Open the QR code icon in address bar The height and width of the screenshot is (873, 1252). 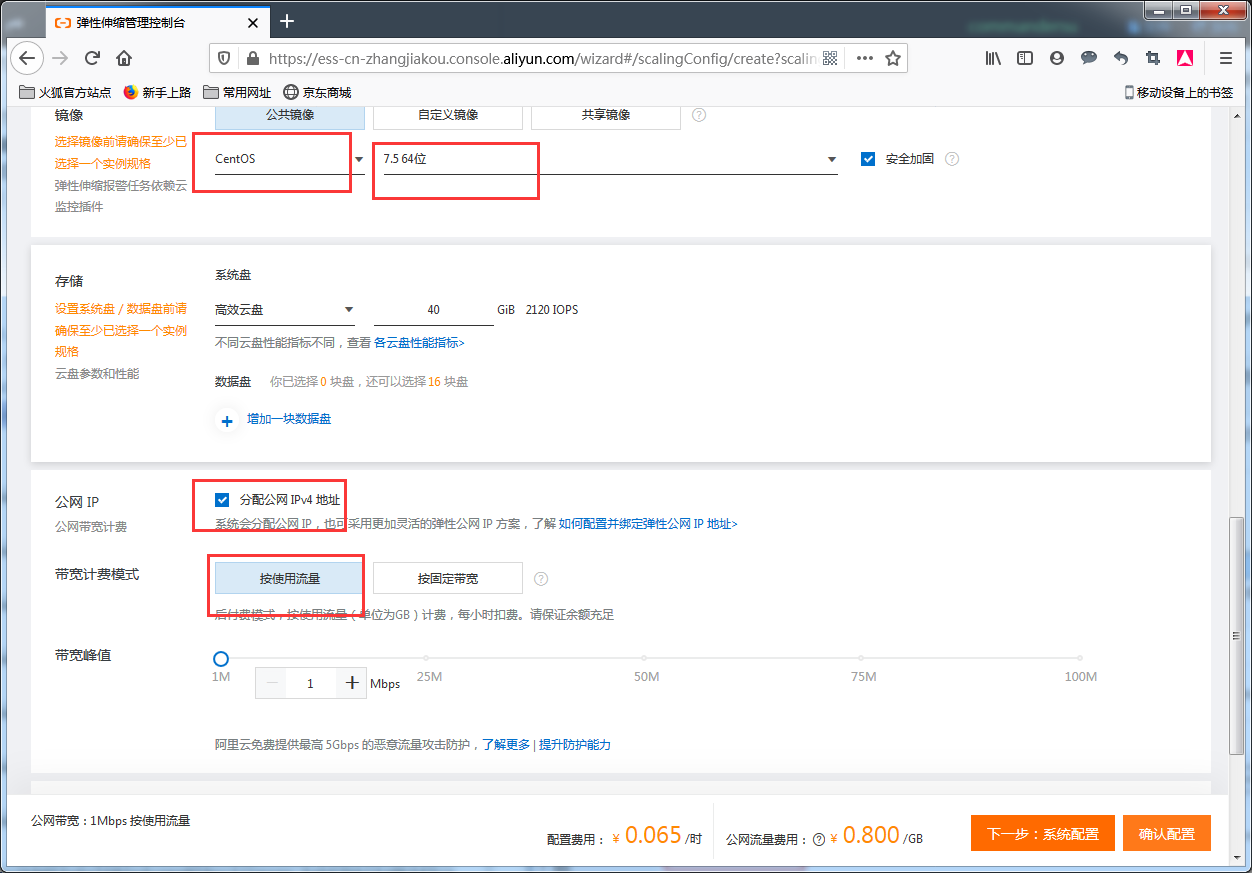pos(830,58)
